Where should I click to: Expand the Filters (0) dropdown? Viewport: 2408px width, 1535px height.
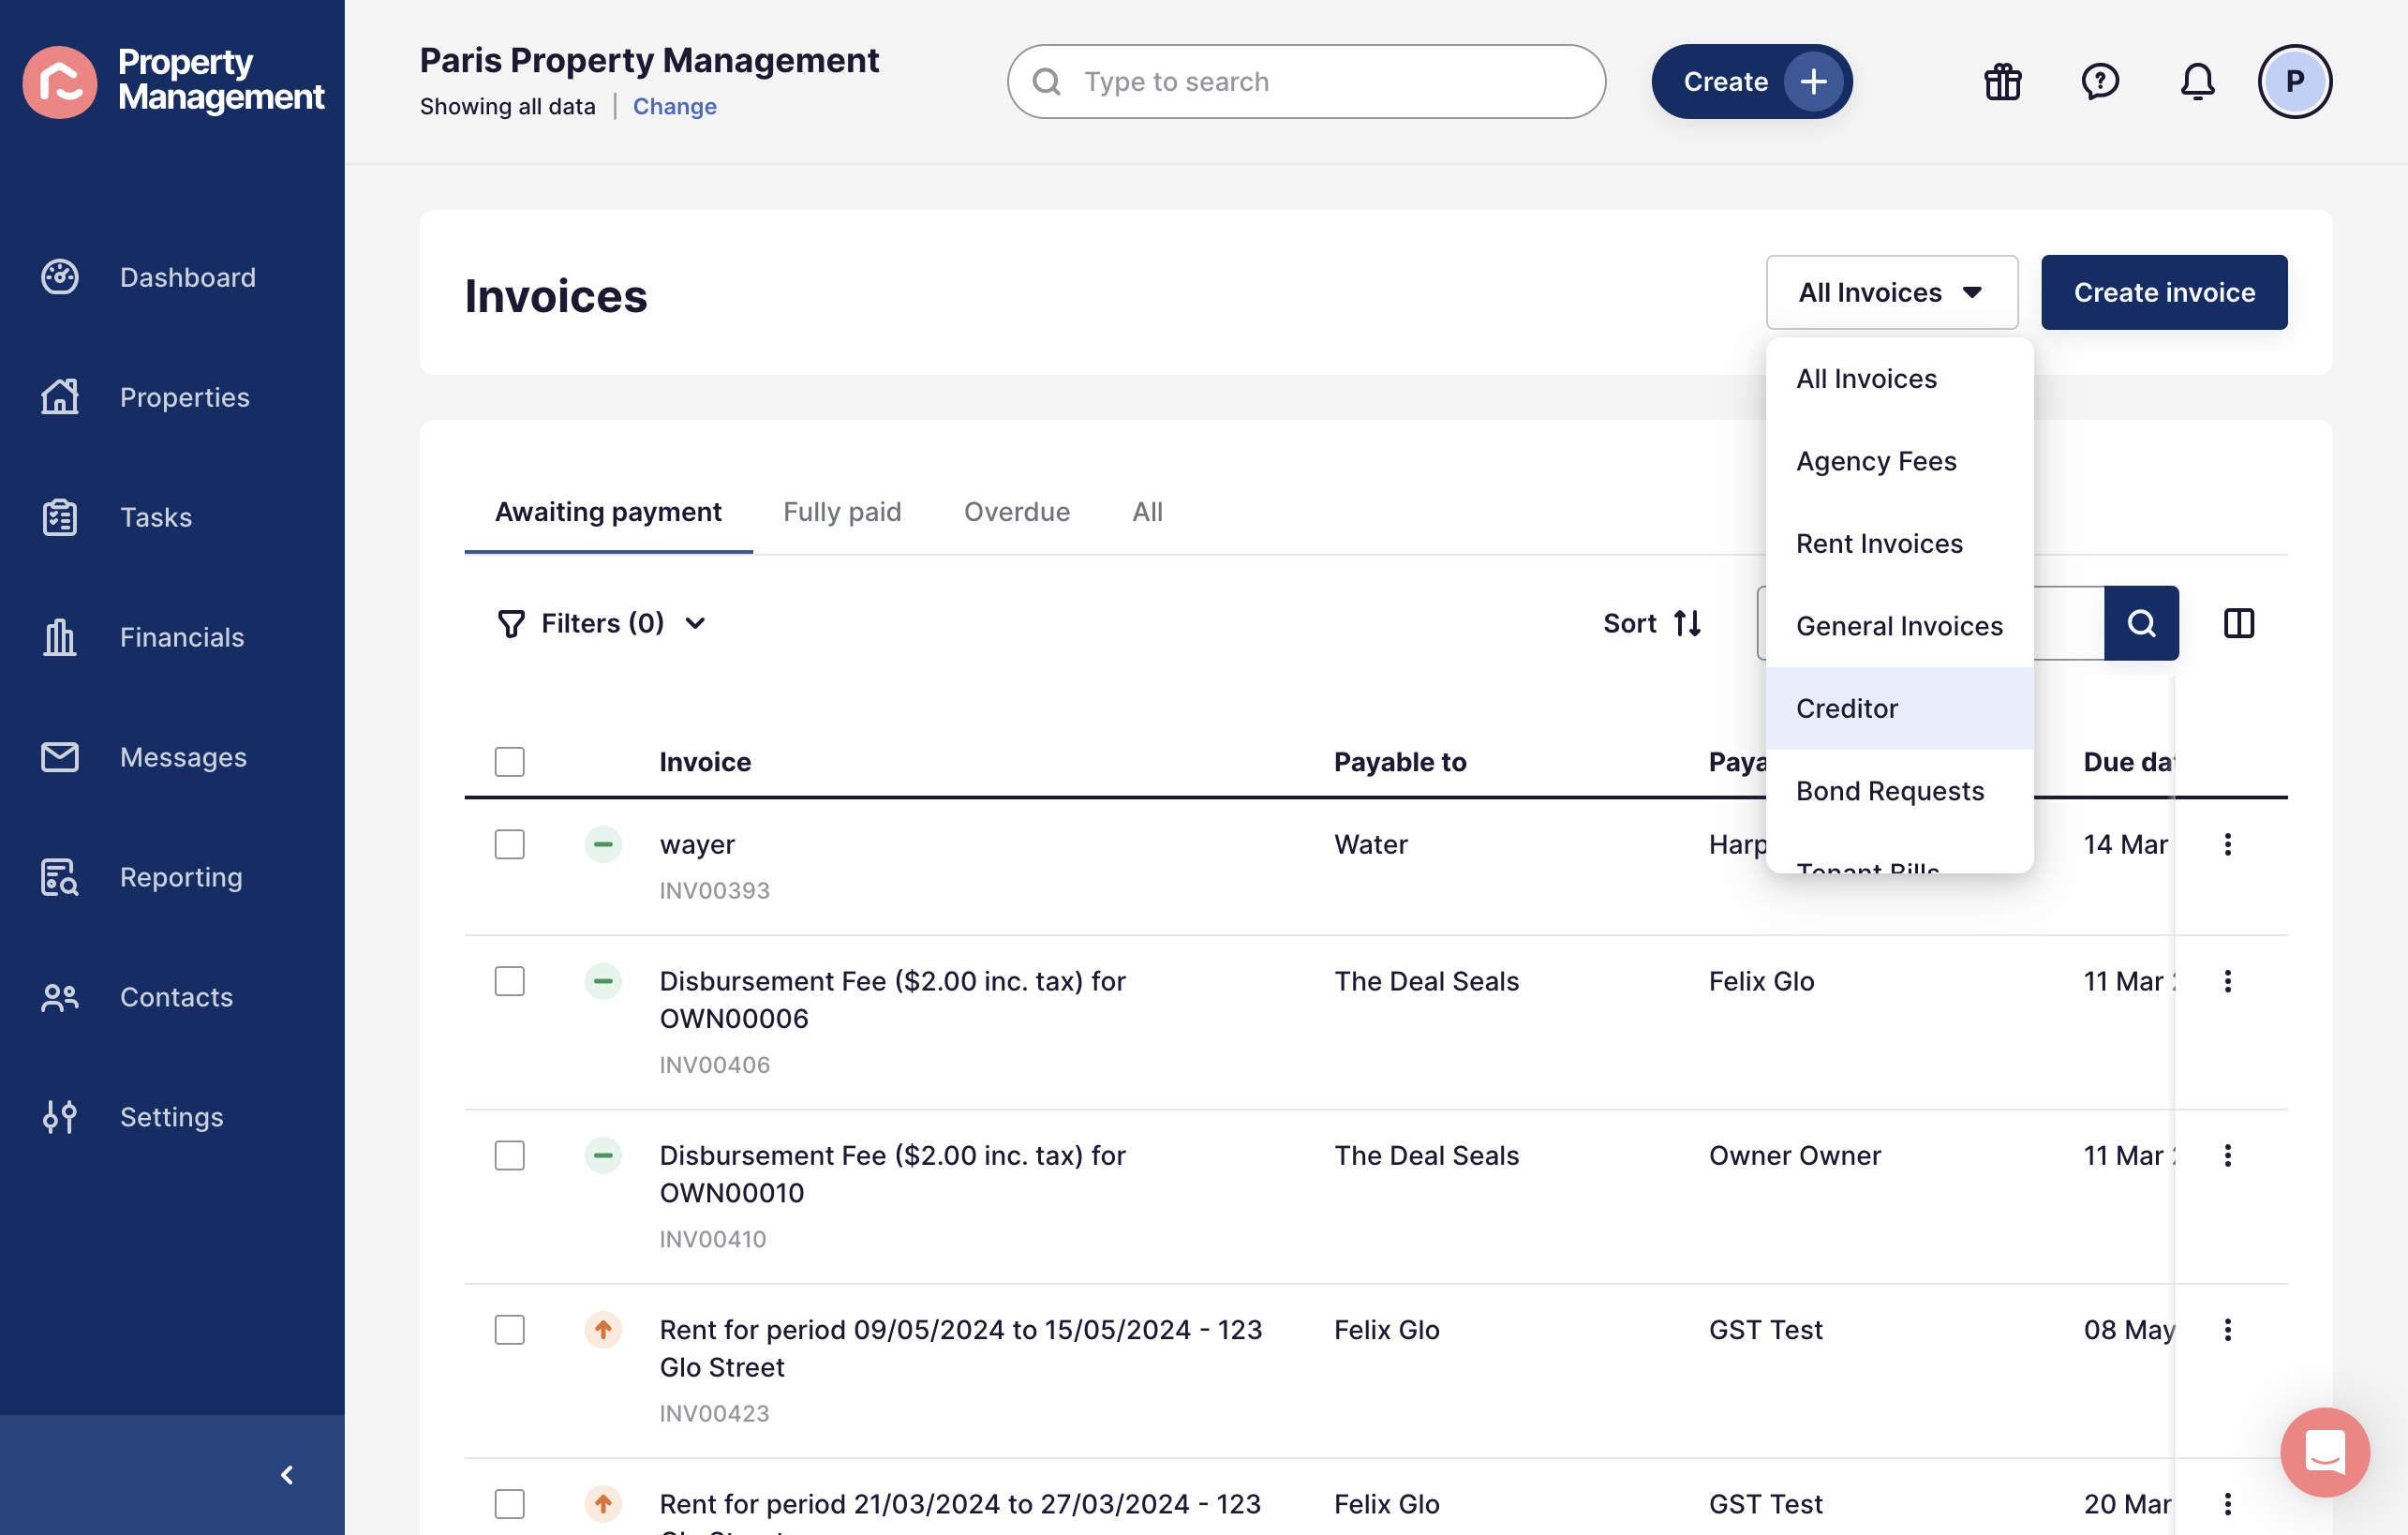602,623
